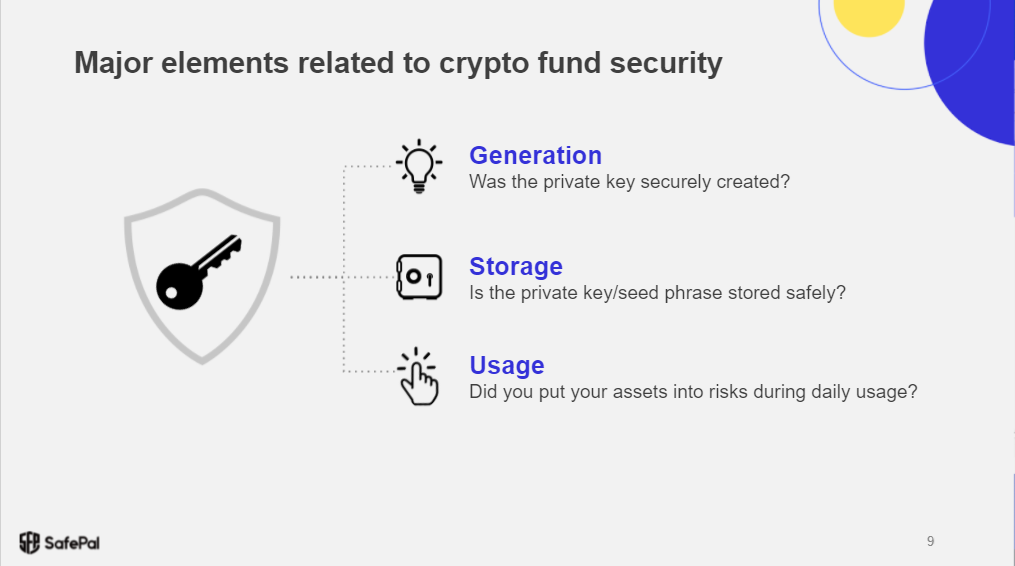Click the tapping hand Usage icon

(418, 376)
